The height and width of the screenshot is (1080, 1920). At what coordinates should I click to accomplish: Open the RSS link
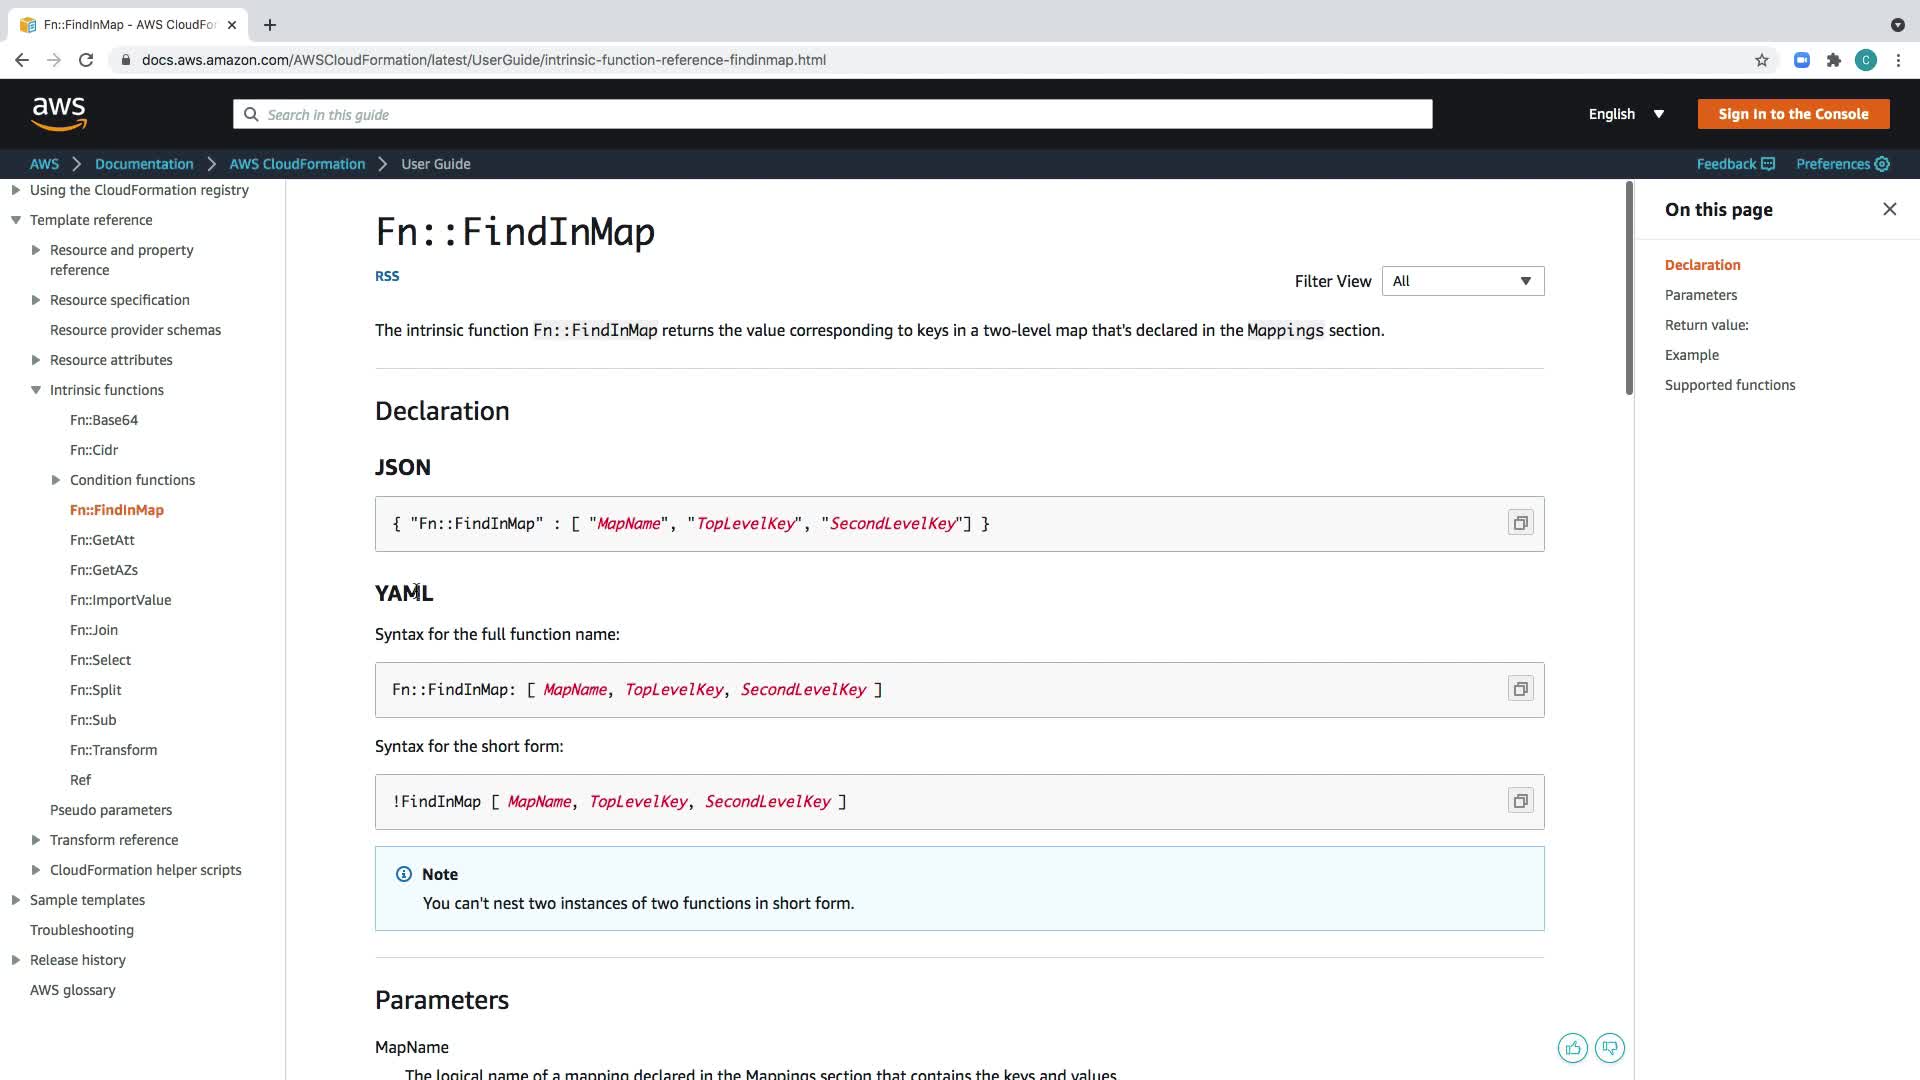click(x=387, y=276)
